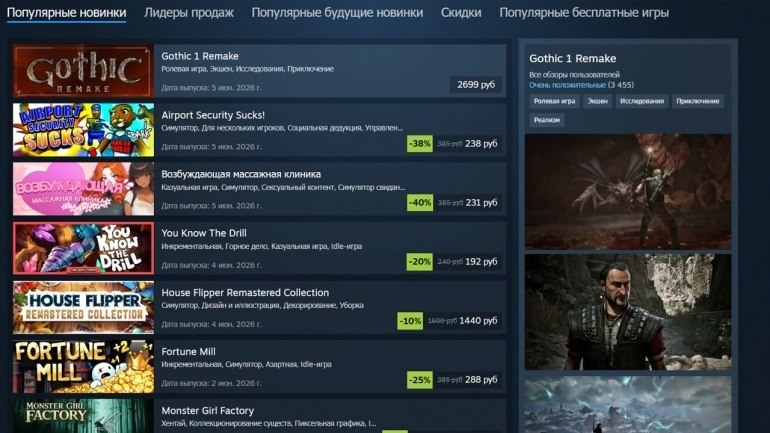Image resolution: width=770 pixels, height=433 pixels.
Task: Click House Flipper genre tags line
Action: [263, 305]
